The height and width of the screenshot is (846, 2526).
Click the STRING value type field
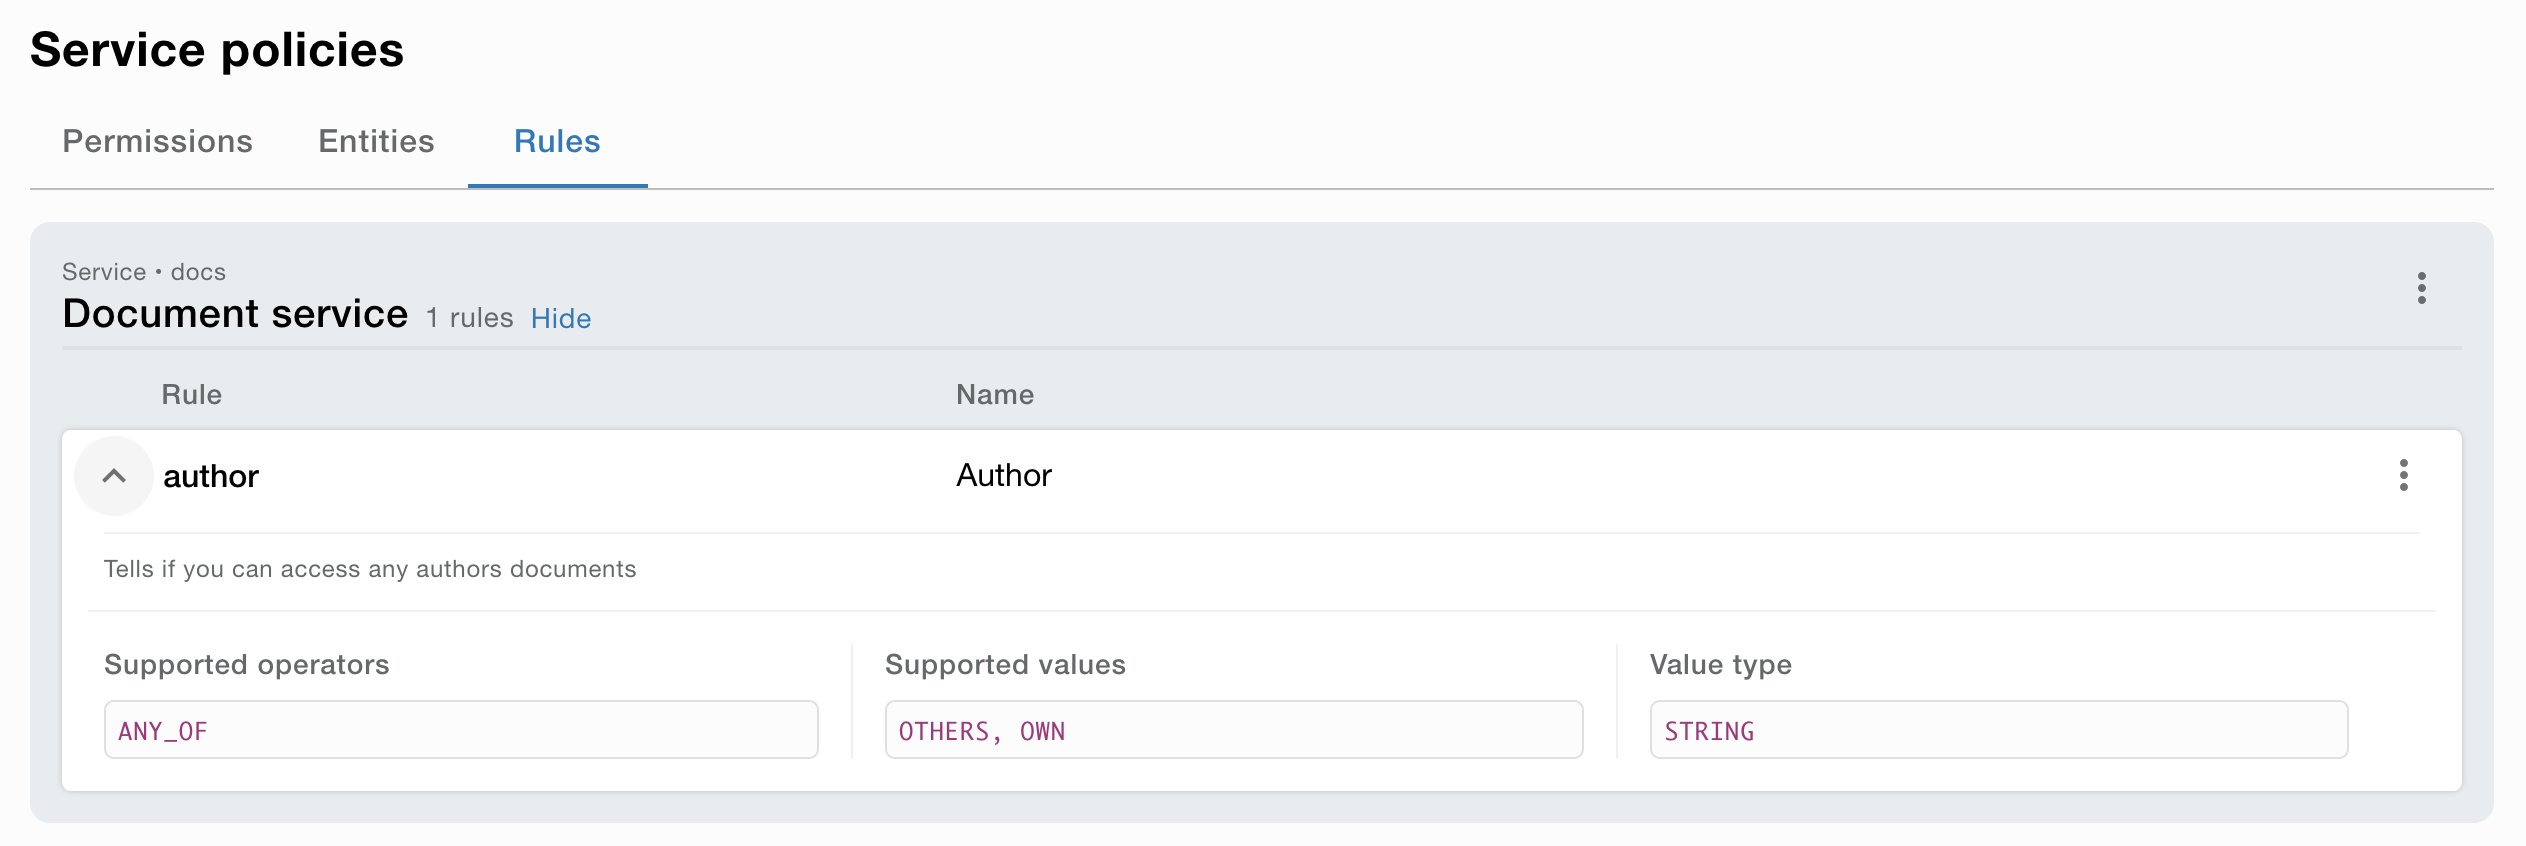pyautogui.click(x=1998, y=730)
